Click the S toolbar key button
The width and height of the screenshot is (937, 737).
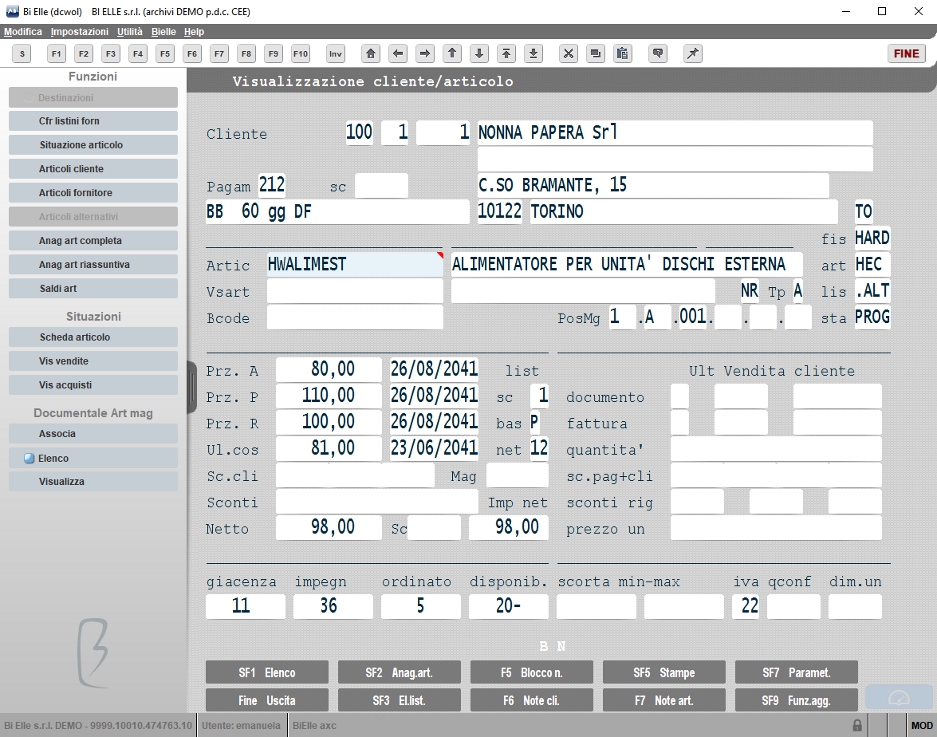pos(22,54)
